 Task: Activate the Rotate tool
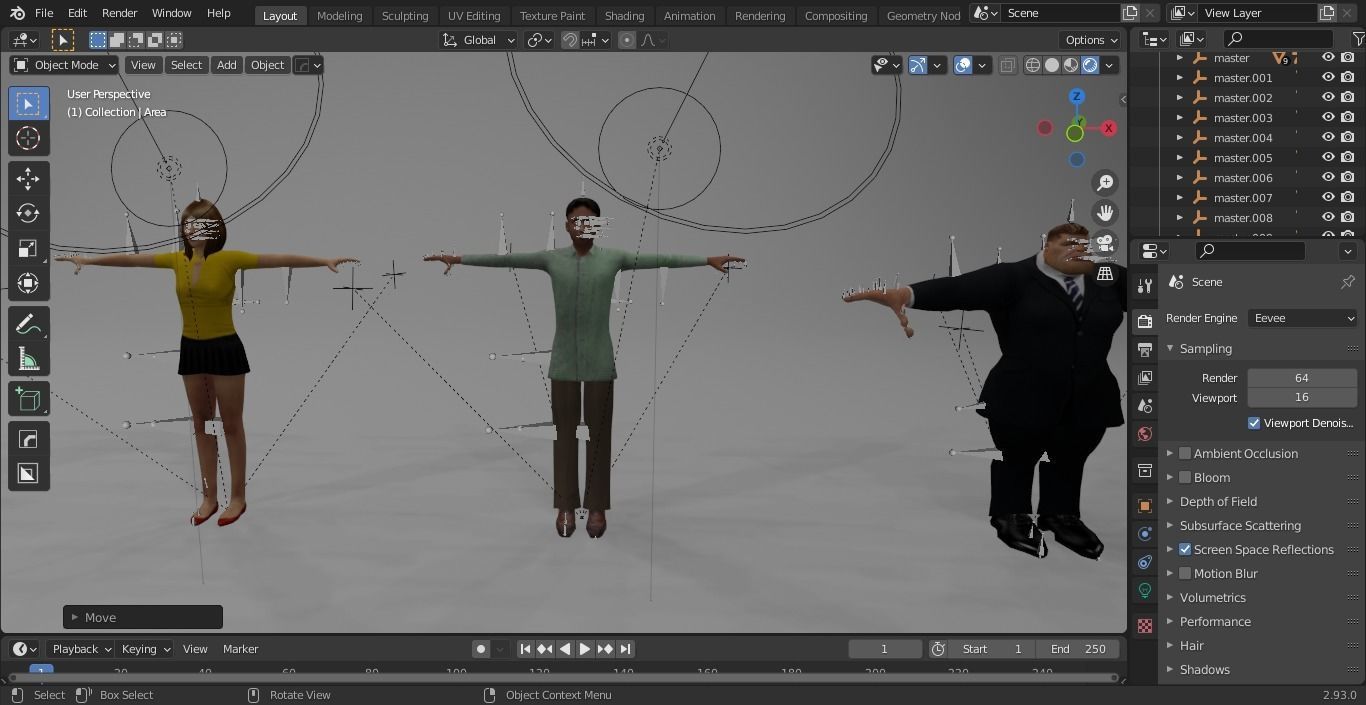point(28,214)
